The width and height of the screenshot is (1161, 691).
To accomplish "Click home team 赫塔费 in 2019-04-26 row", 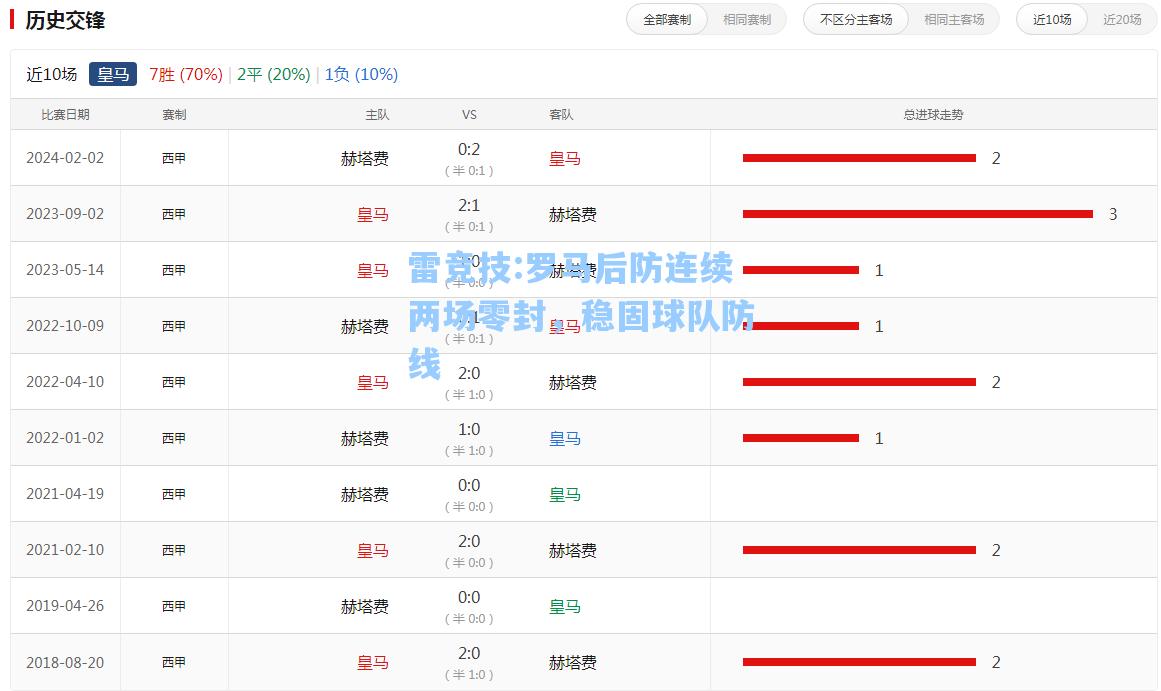I will point(364,607).
